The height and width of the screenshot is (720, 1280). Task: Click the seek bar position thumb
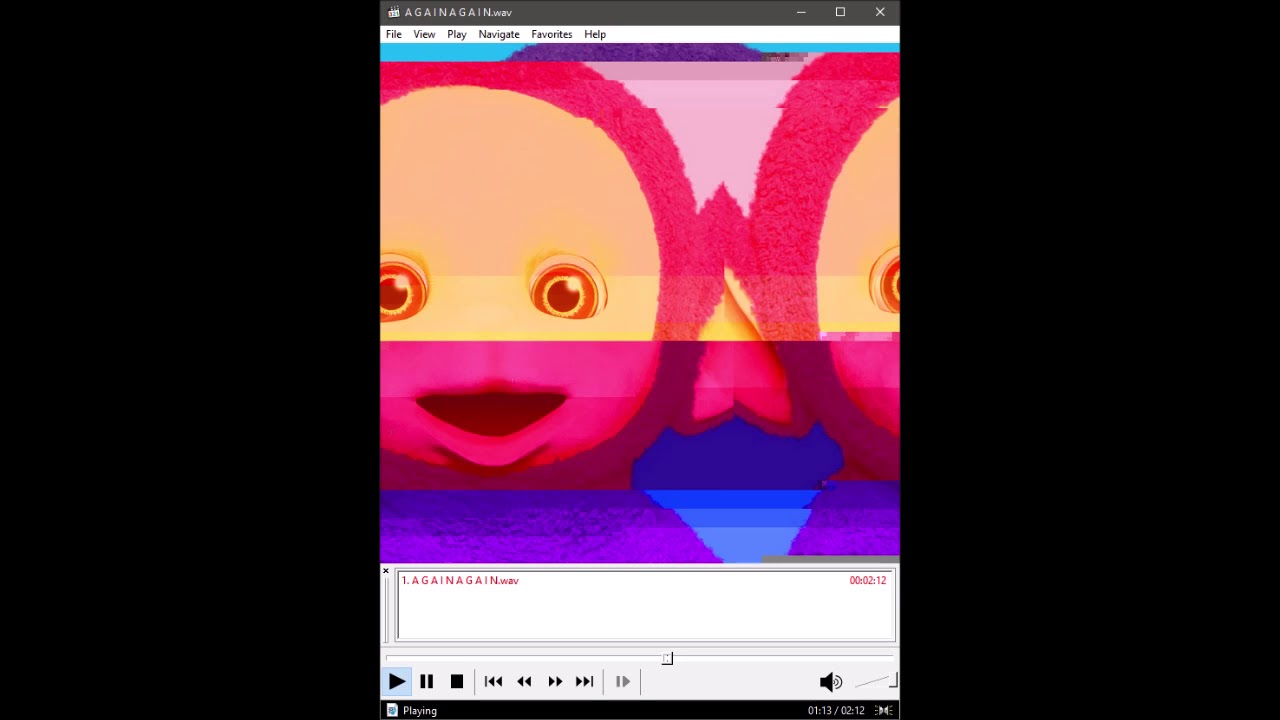pyautogui.click(x=667, y=658)
